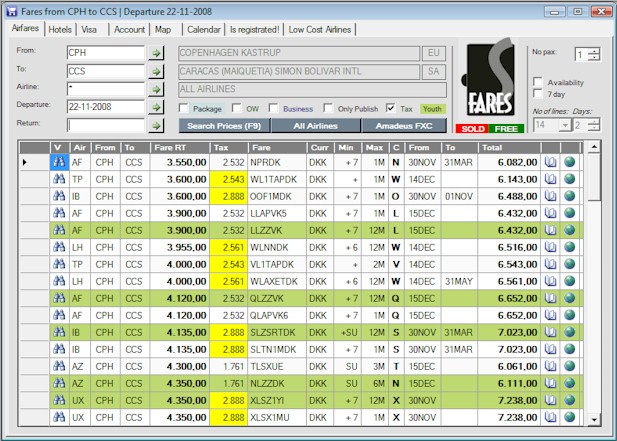Screen dimensions: 617x441
Task: Enable the Business checkbox
Action: pyautogui.click(x=273, y=108)
